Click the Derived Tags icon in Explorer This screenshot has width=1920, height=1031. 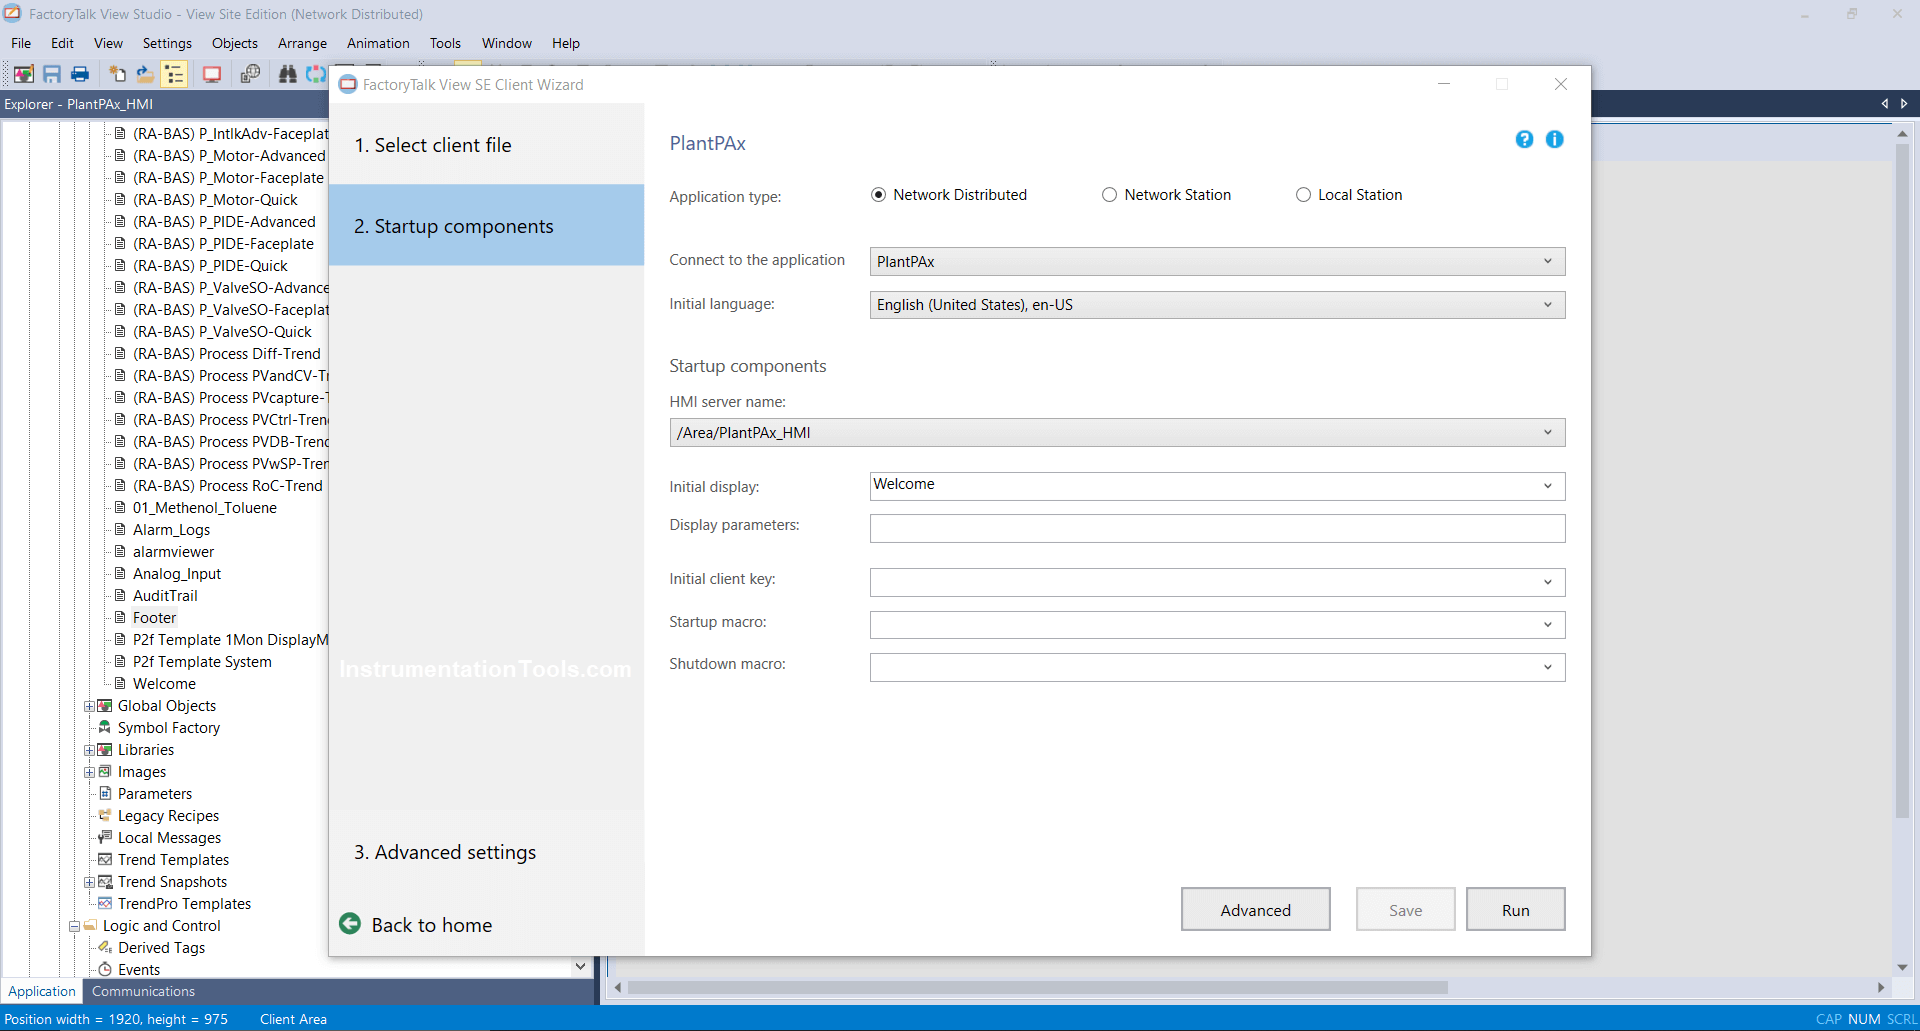pos(105,948)
